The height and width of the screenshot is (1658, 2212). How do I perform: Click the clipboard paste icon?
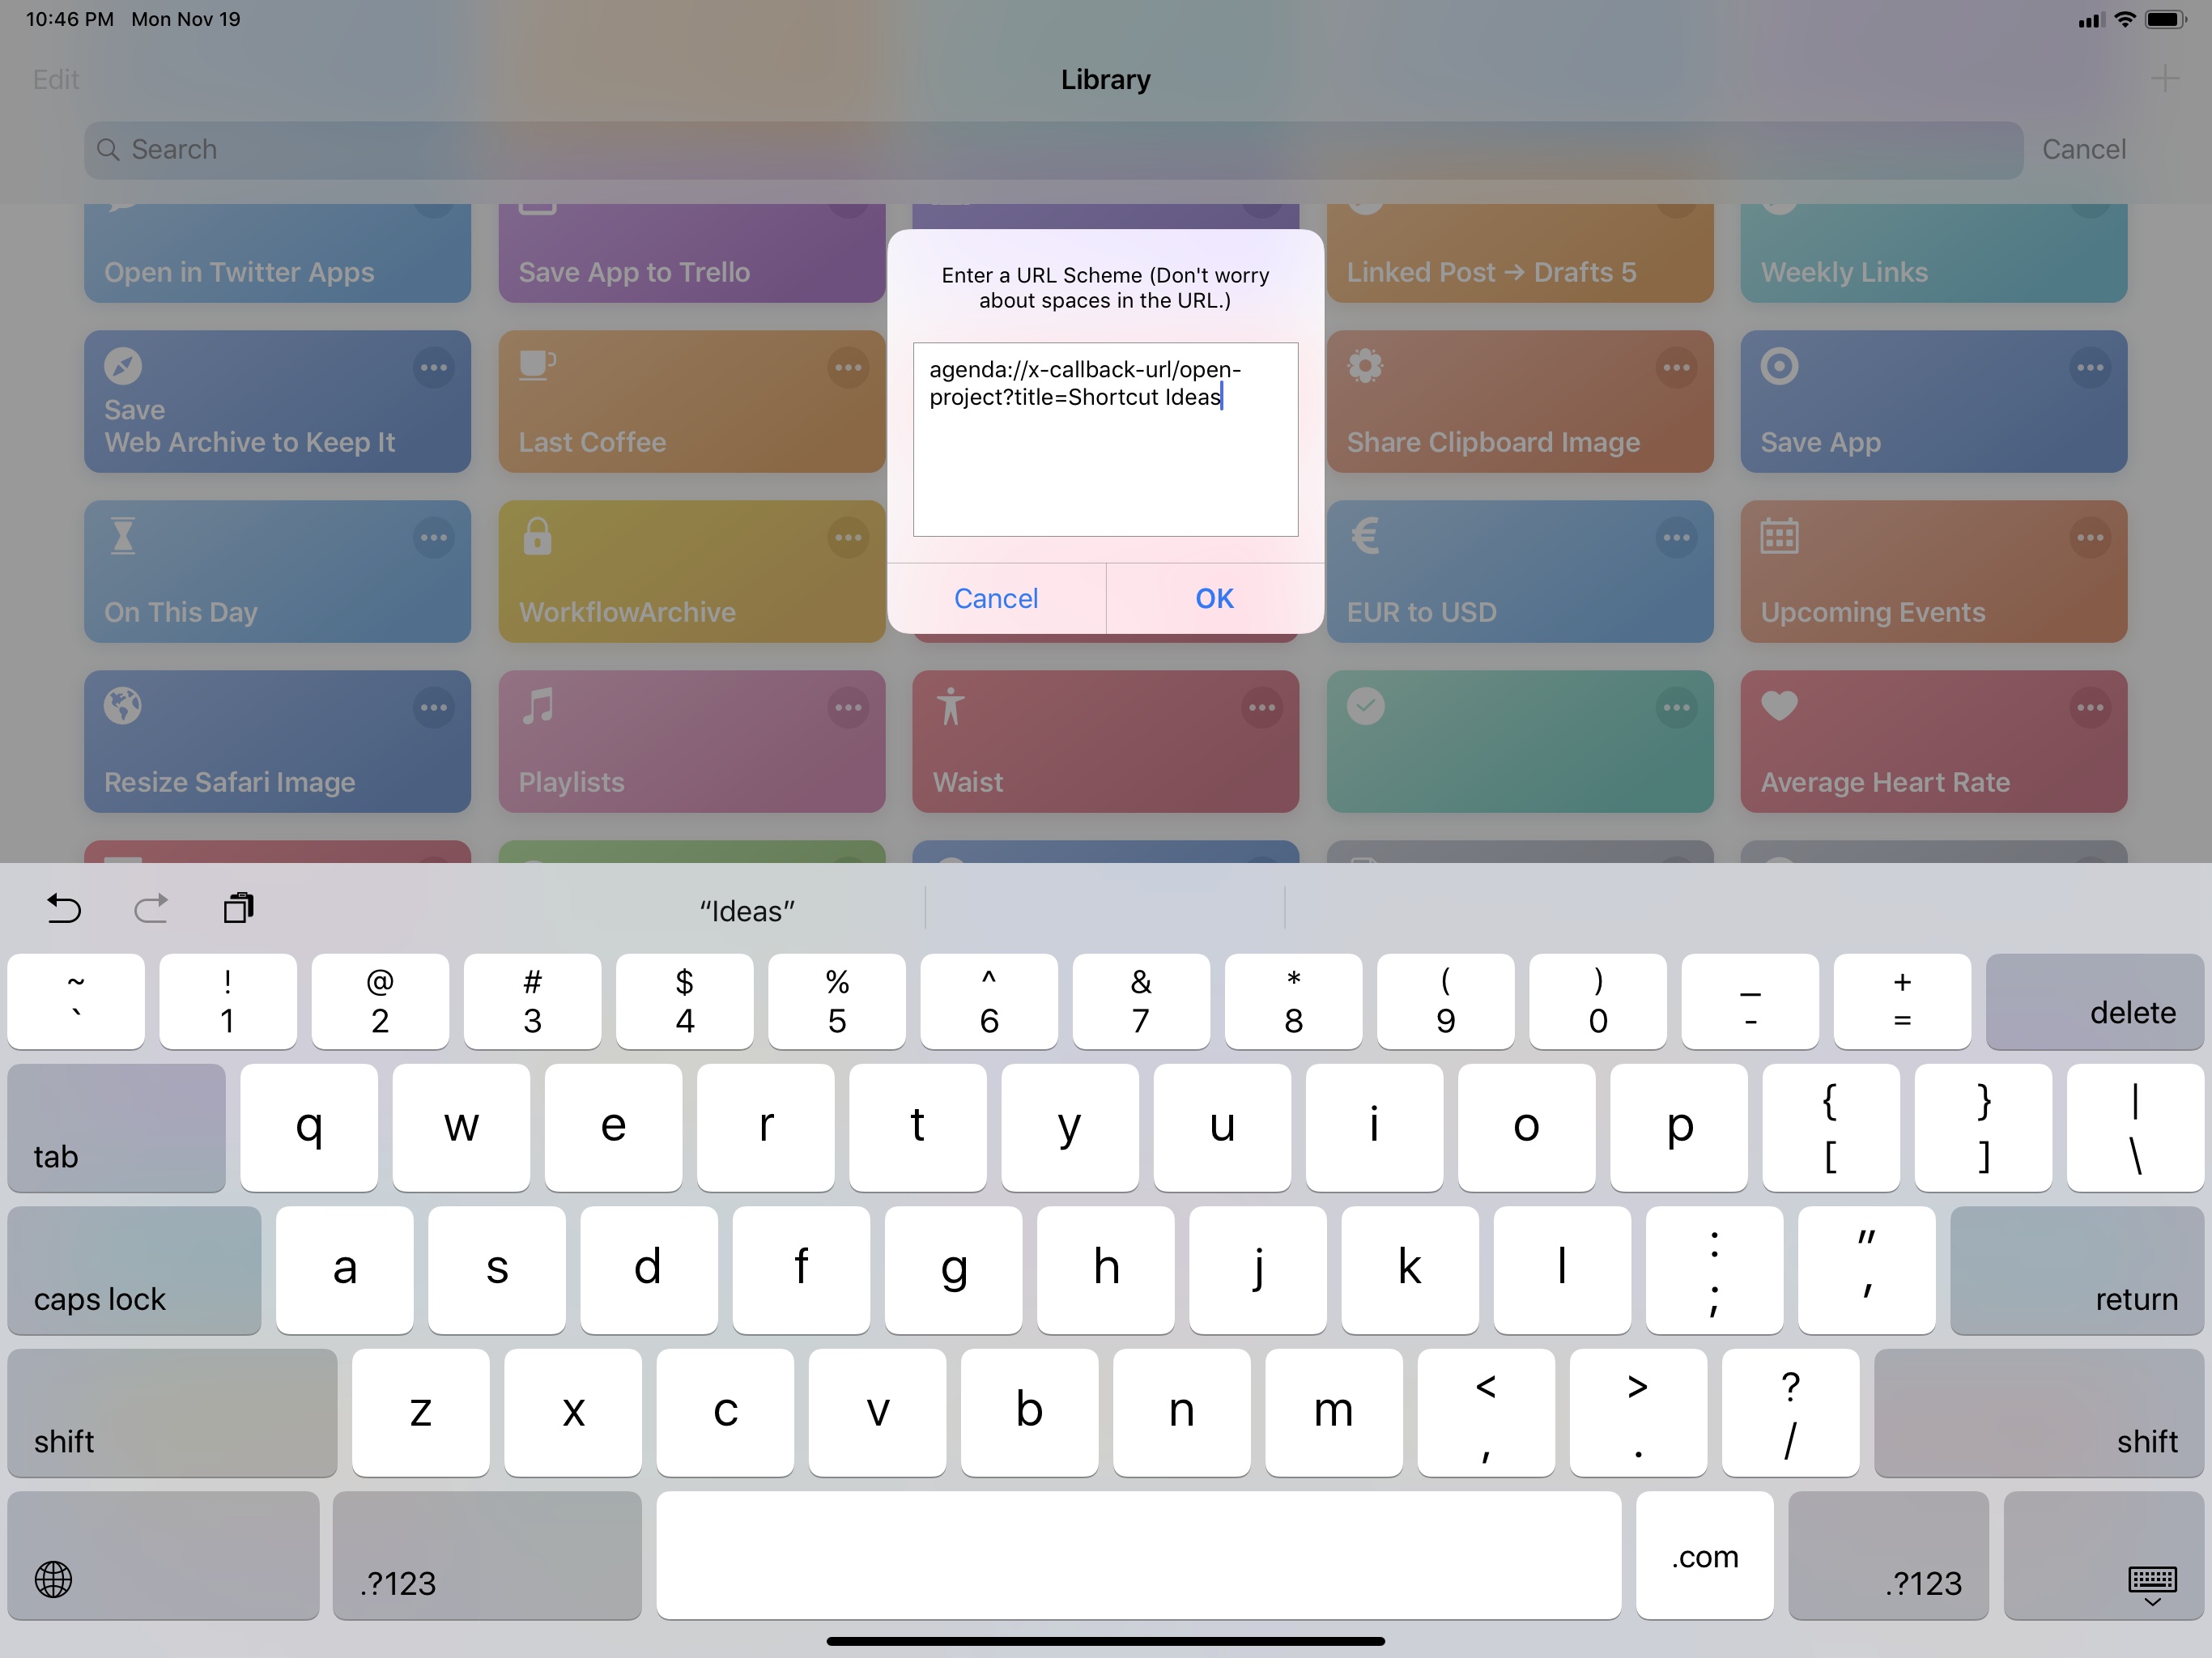click(x=237, y=908)
